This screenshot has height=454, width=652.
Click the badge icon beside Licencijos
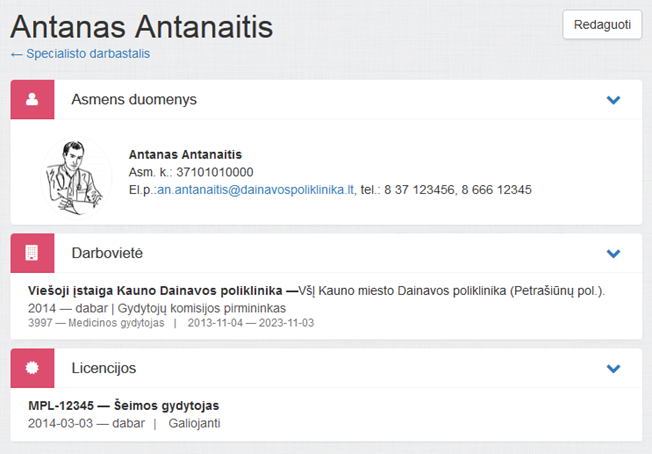pyautogui.click(x=31, y=368)
